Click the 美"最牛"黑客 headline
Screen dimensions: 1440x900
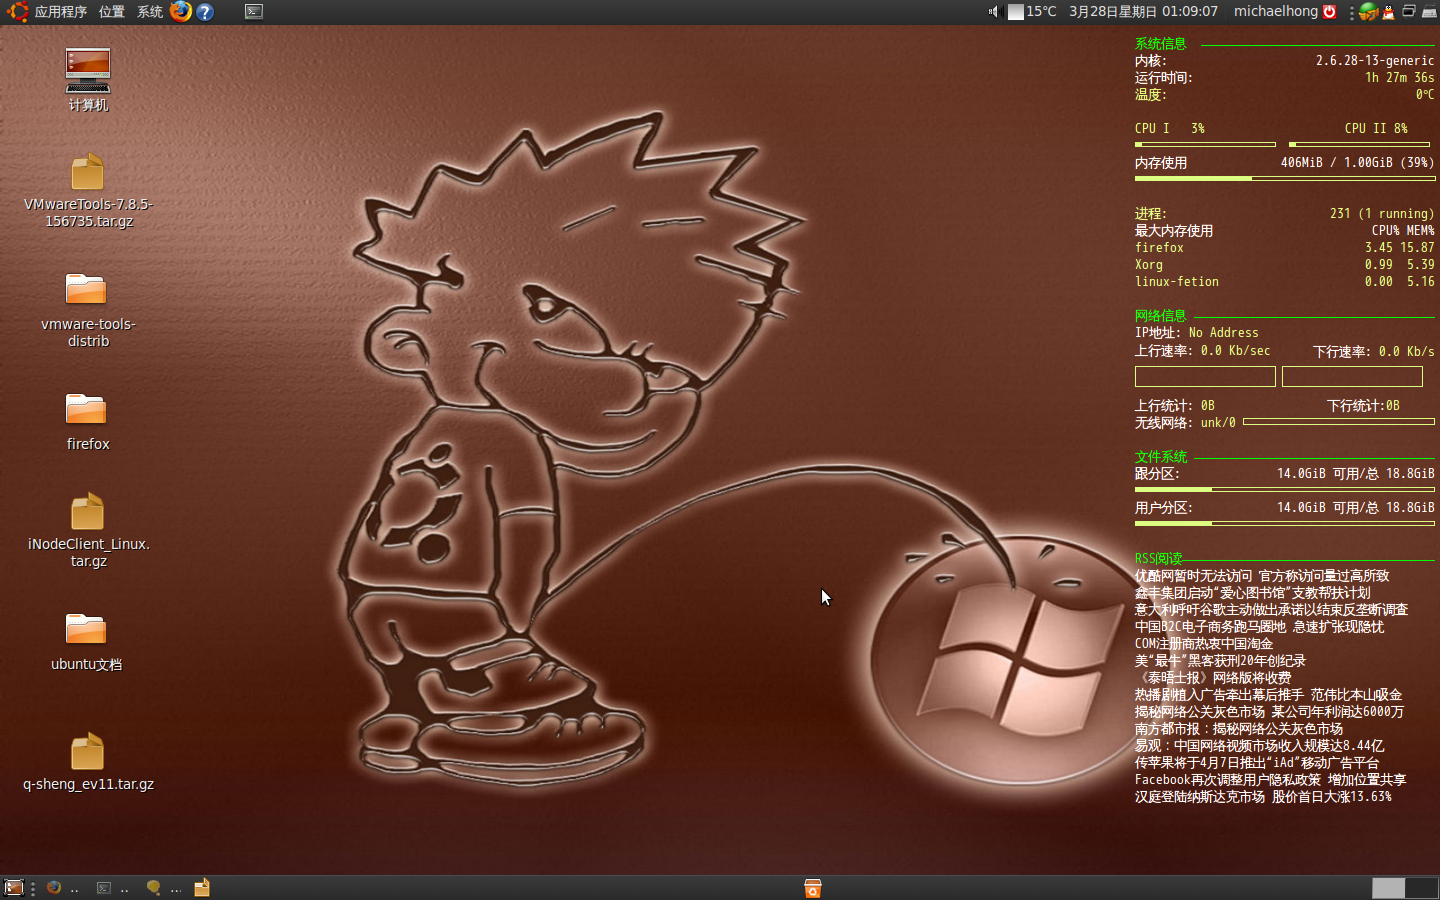(1220, 661)
